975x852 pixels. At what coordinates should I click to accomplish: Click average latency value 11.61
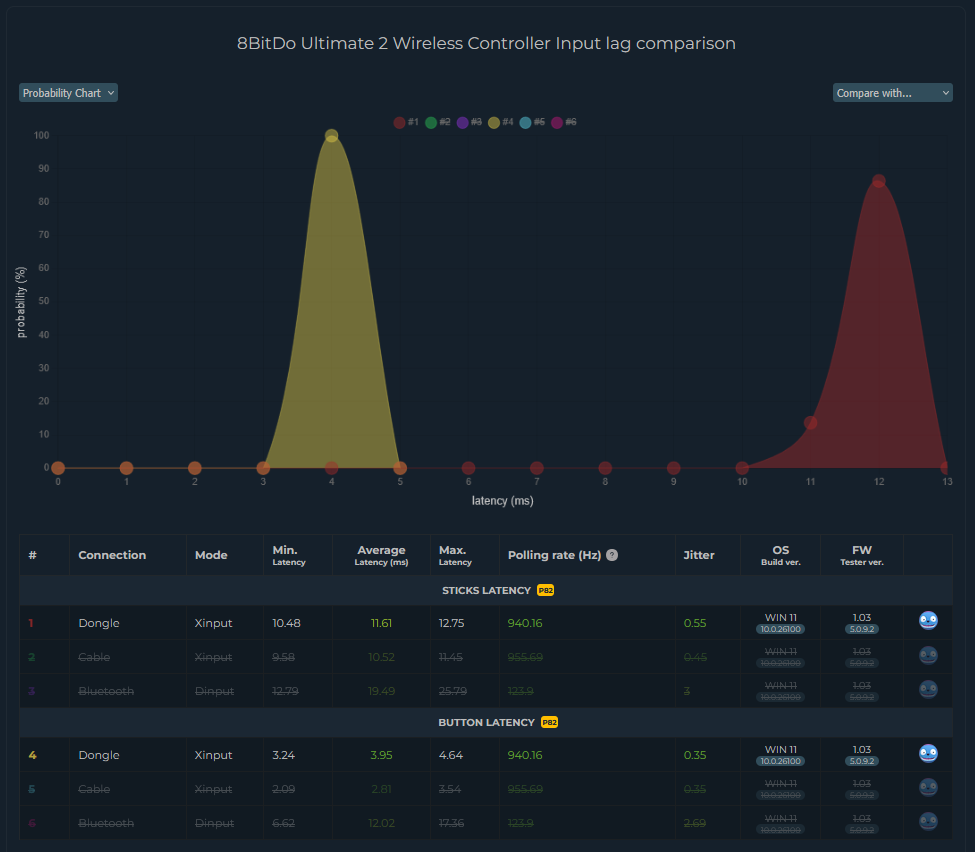coord(381,623)
